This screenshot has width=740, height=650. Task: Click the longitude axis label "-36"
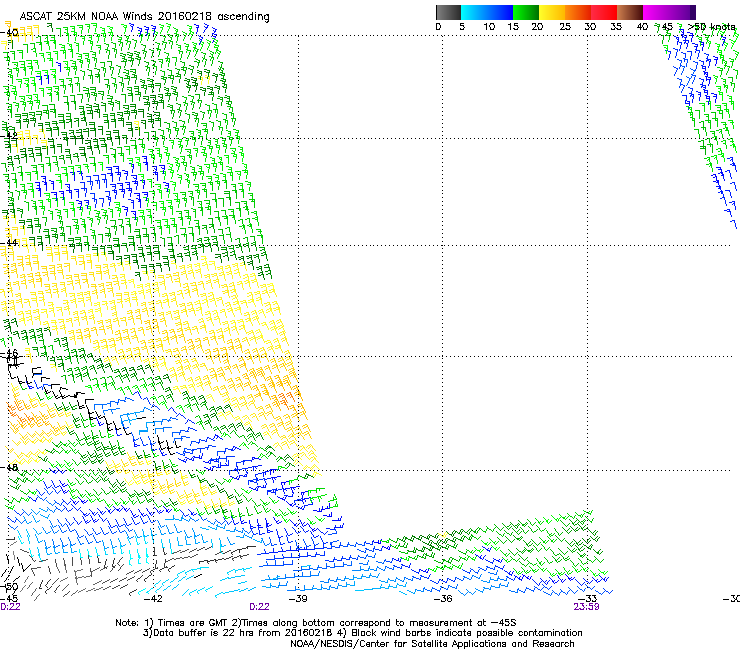[x=443, y=599]
